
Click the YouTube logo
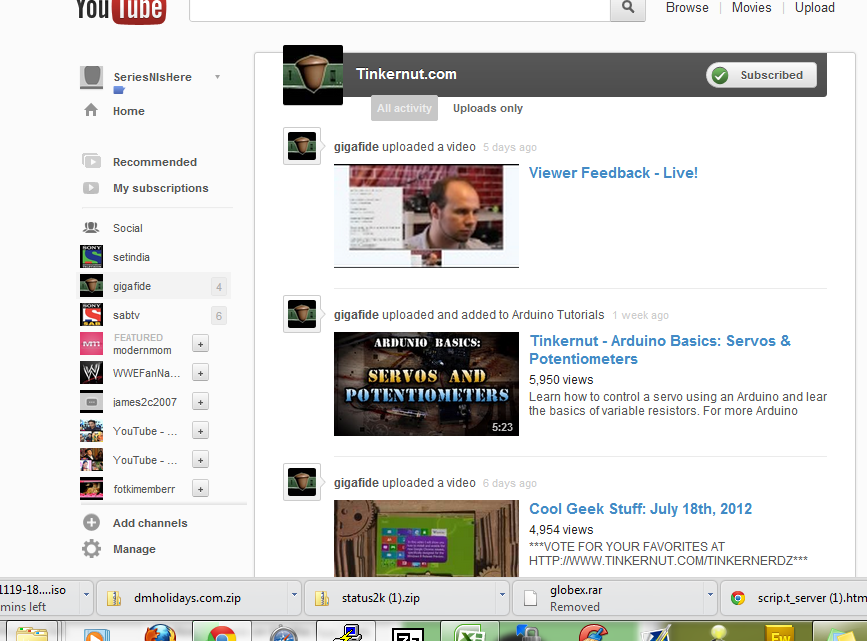pos(121,11)
